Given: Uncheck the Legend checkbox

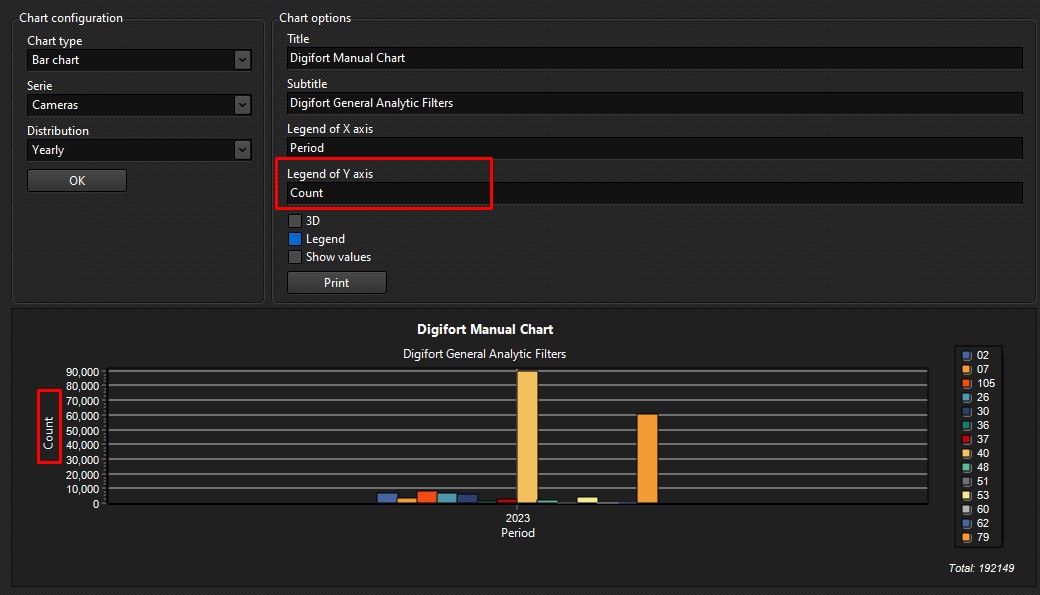Looking at the screenshot, I should pyautogui.click(x=295, y=239).
